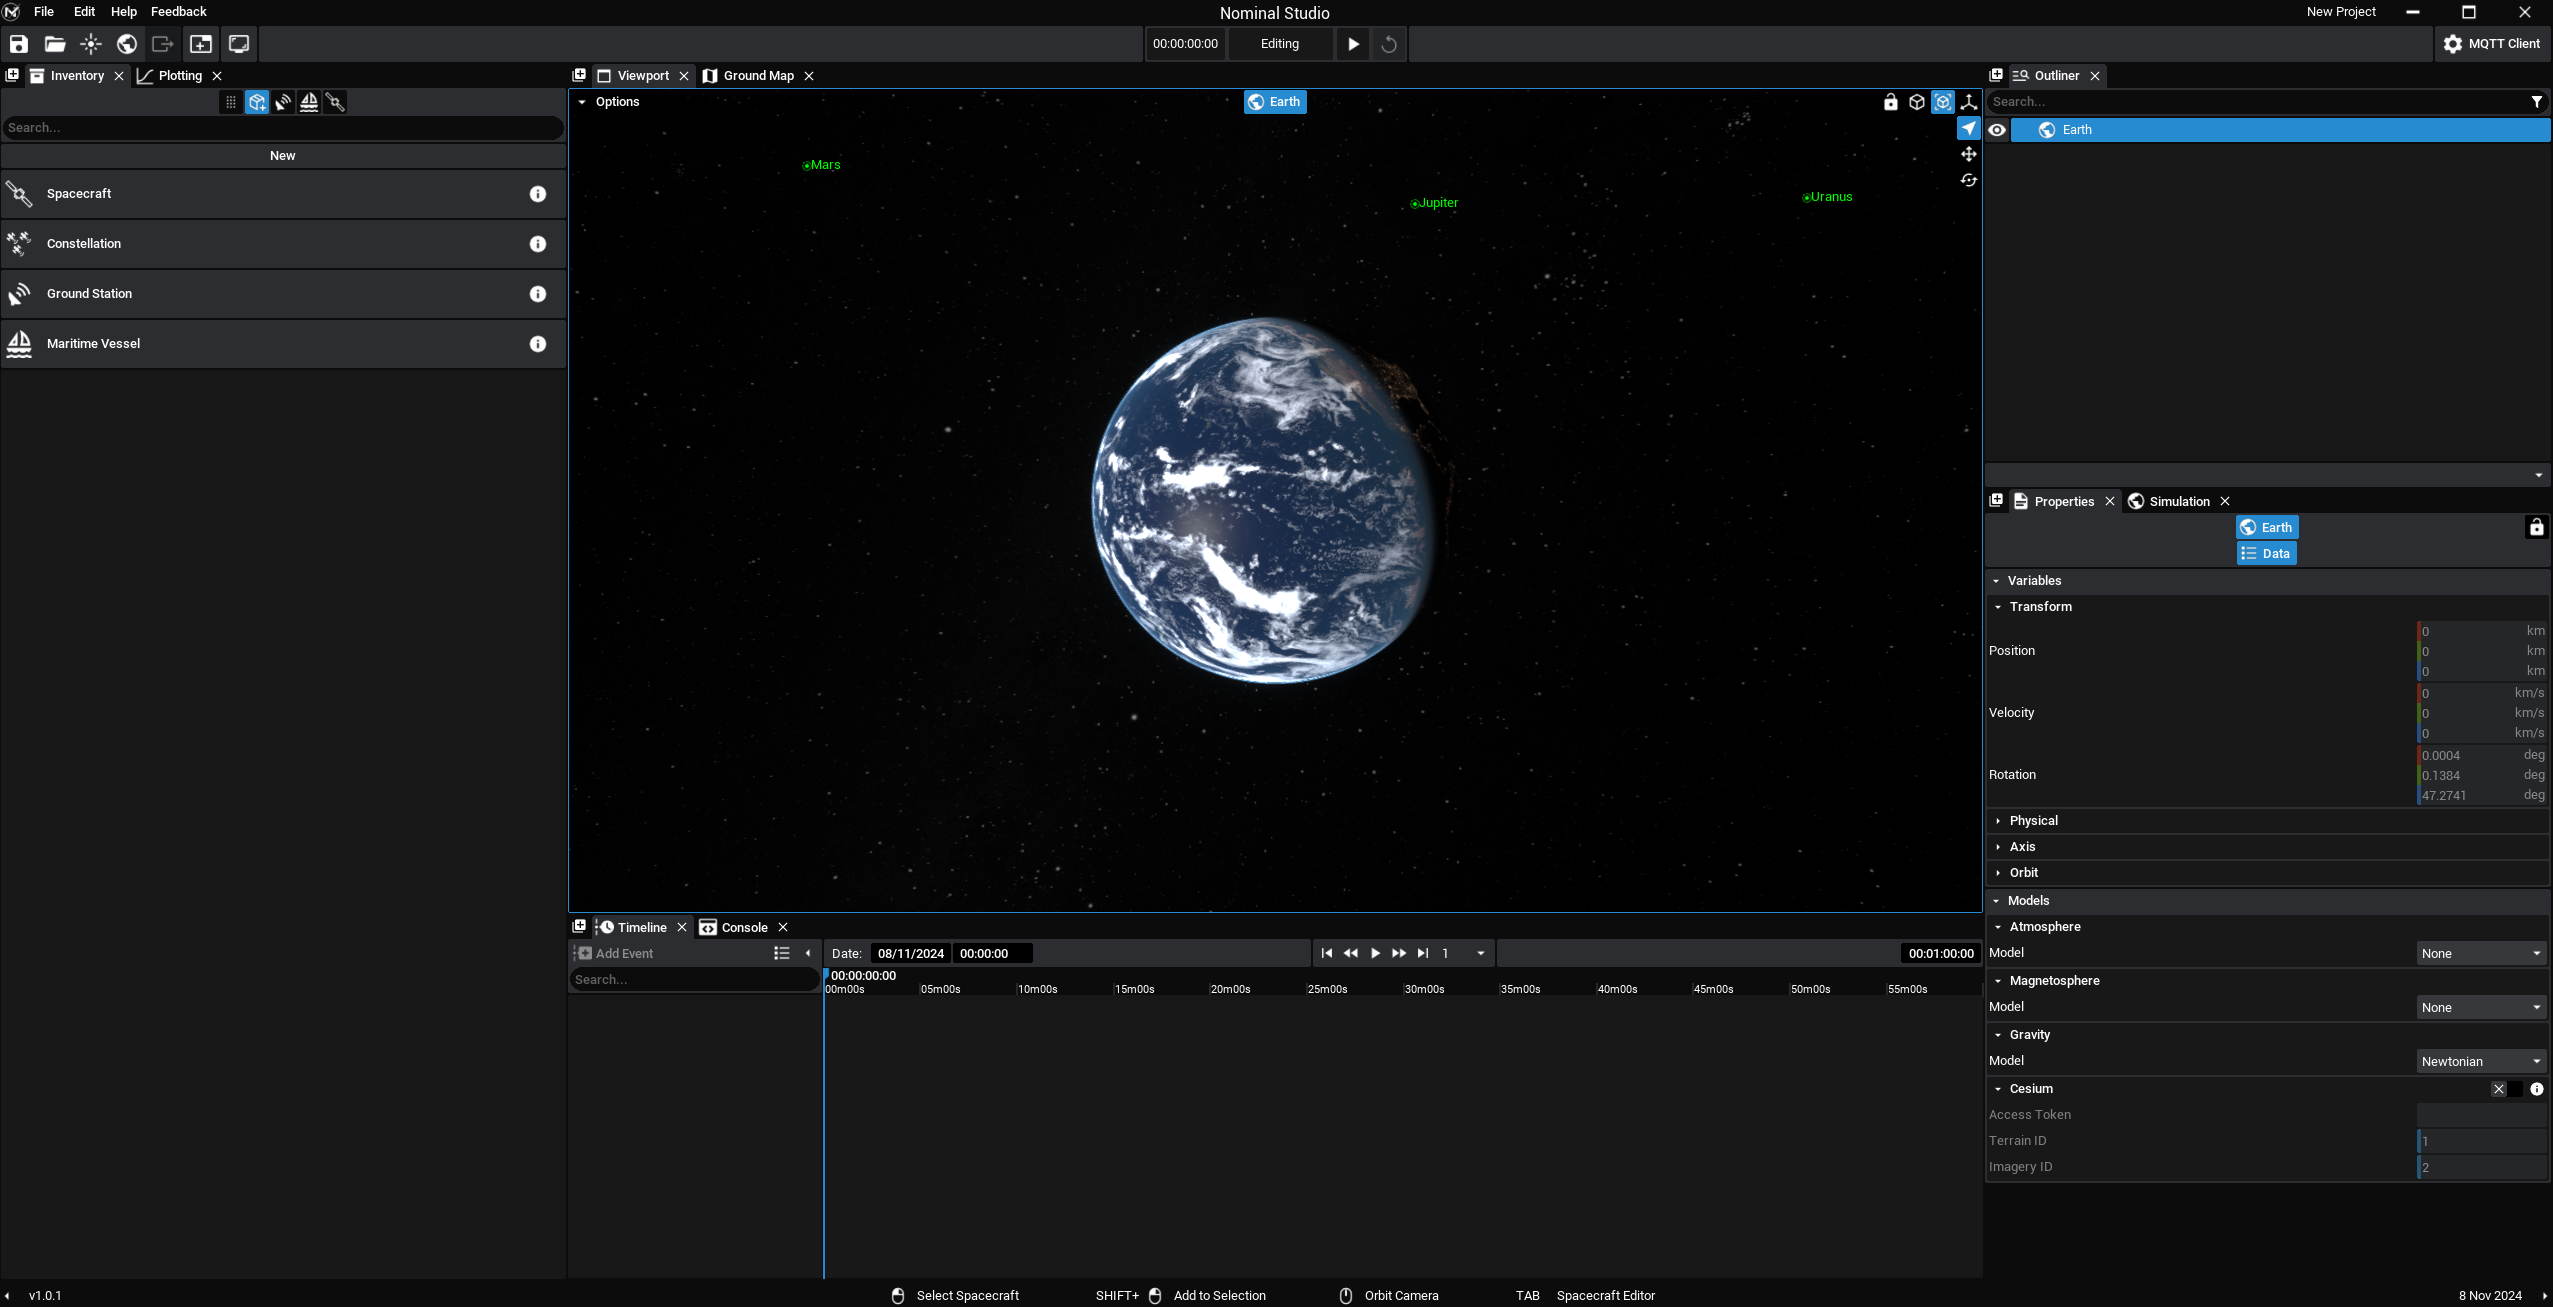This screenshot has width=2553, height=1307.
Task: Select the grid filter in Inventory
Action: (x=231, y=102)
